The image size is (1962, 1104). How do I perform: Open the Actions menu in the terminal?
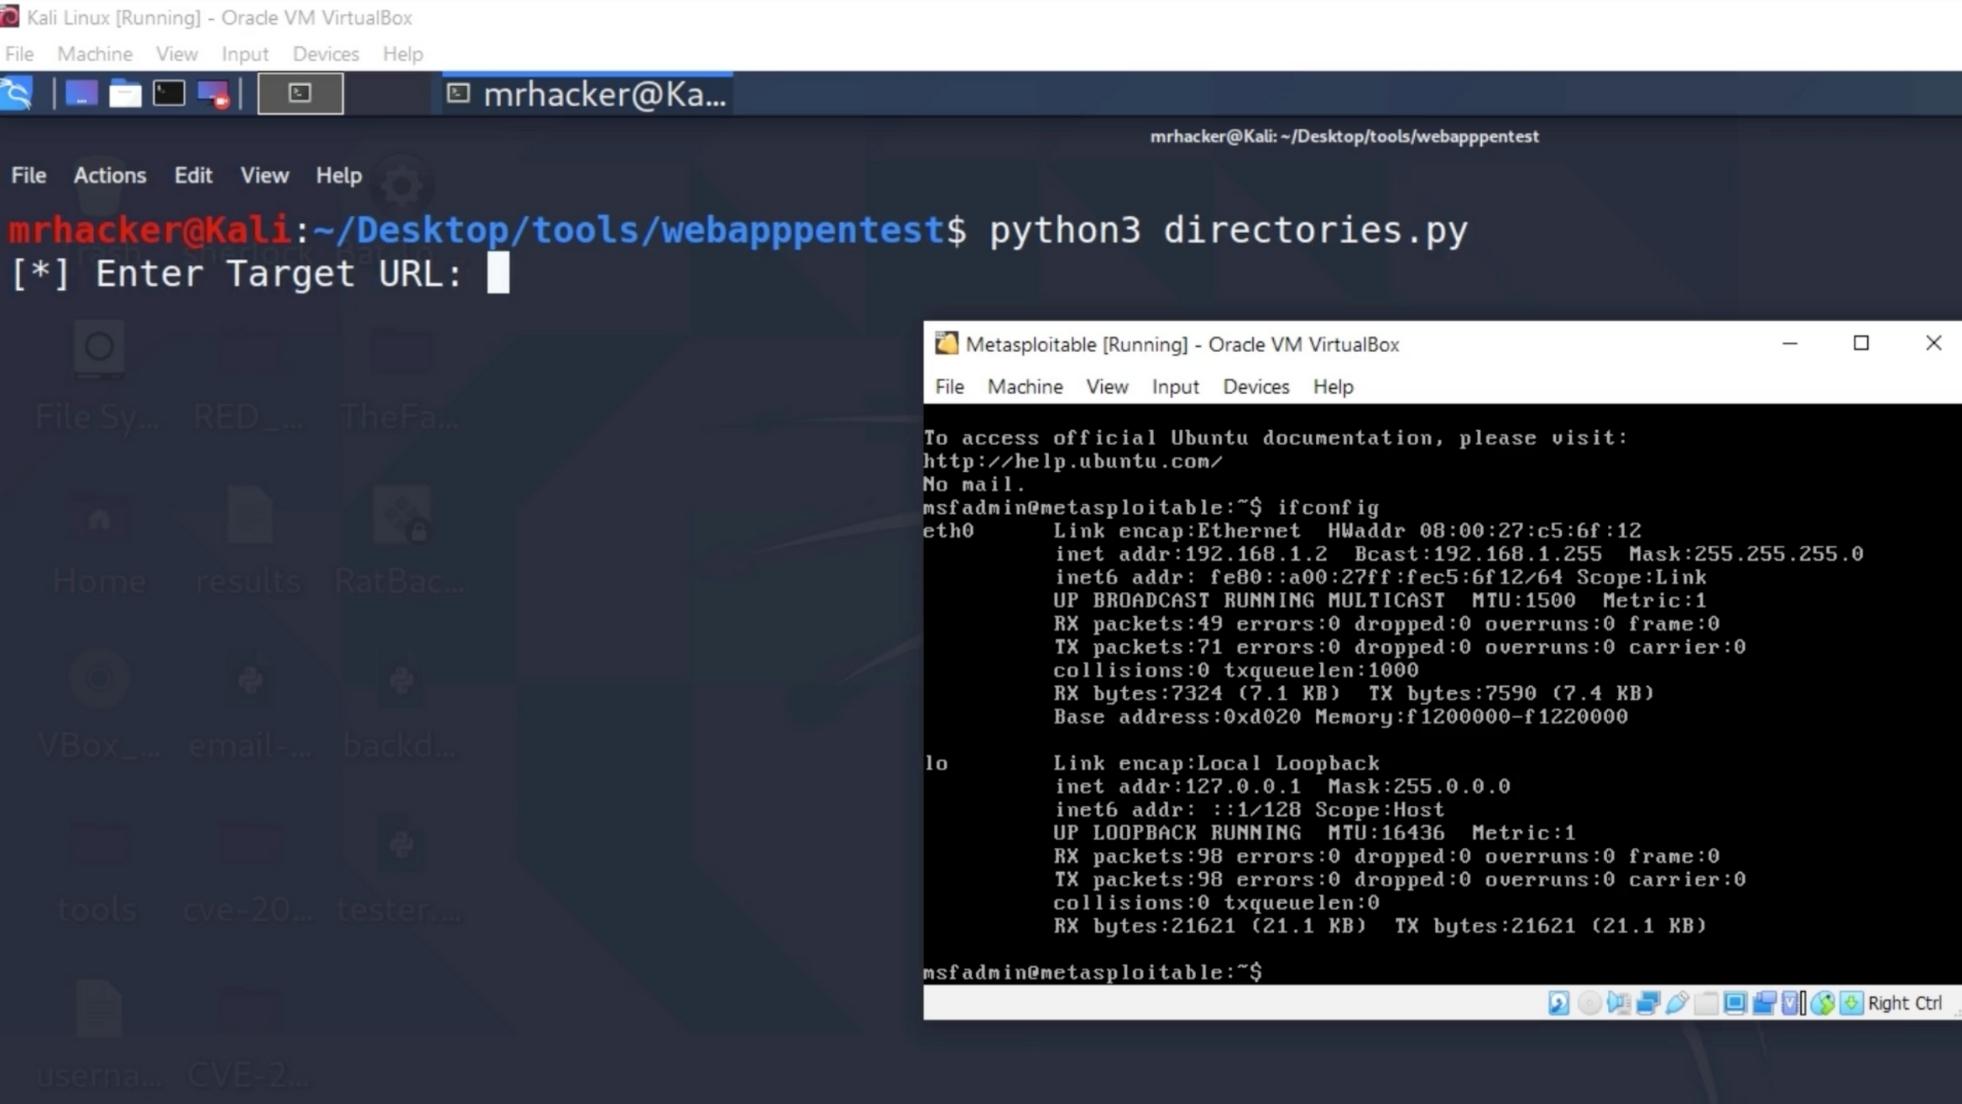[110, 175]
